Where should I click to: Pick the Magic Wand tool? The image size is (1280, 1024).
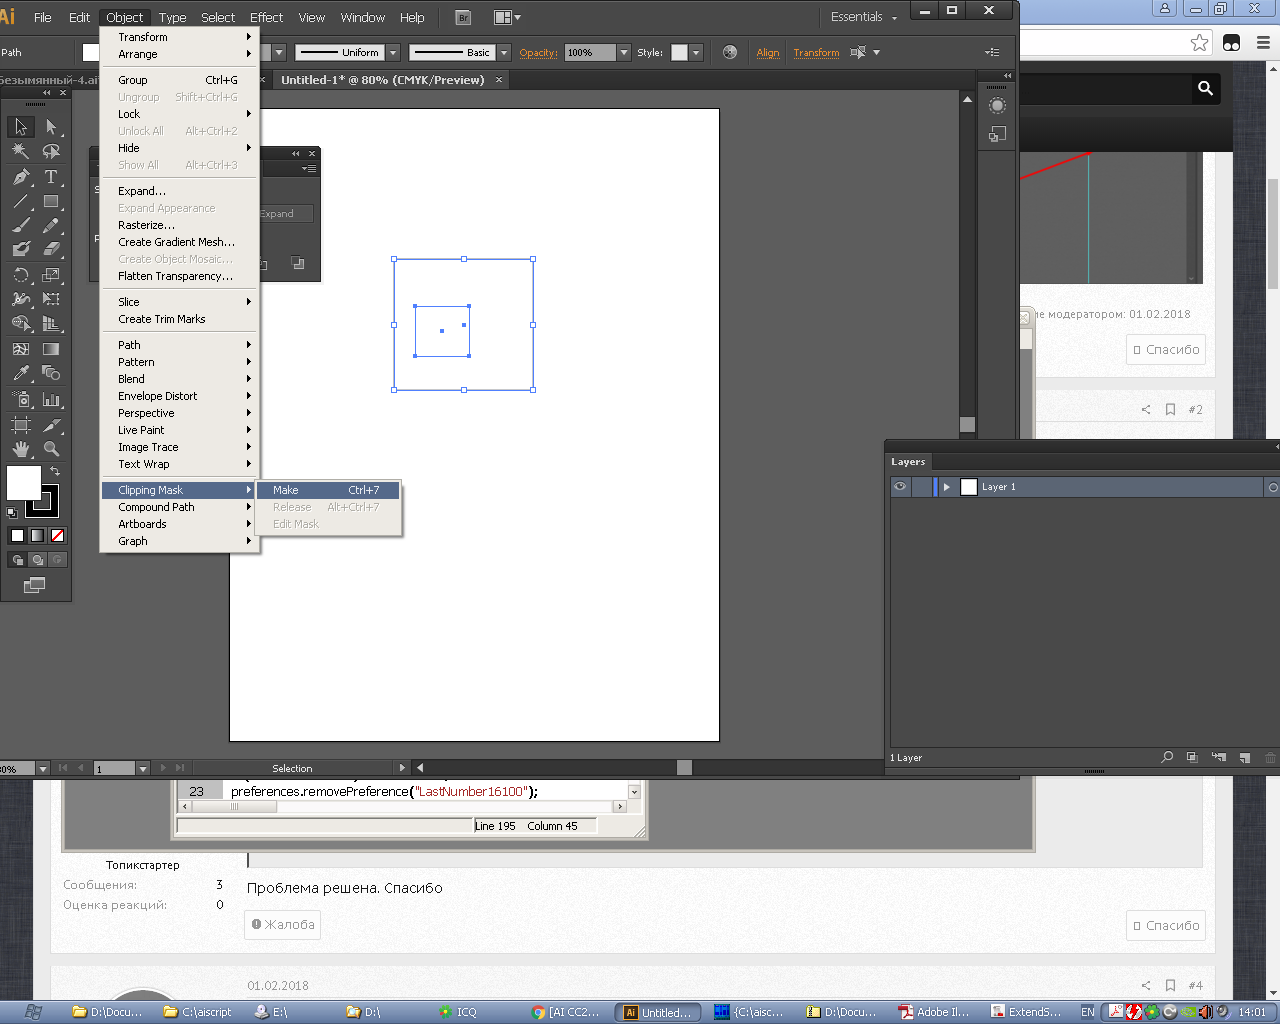20,151
